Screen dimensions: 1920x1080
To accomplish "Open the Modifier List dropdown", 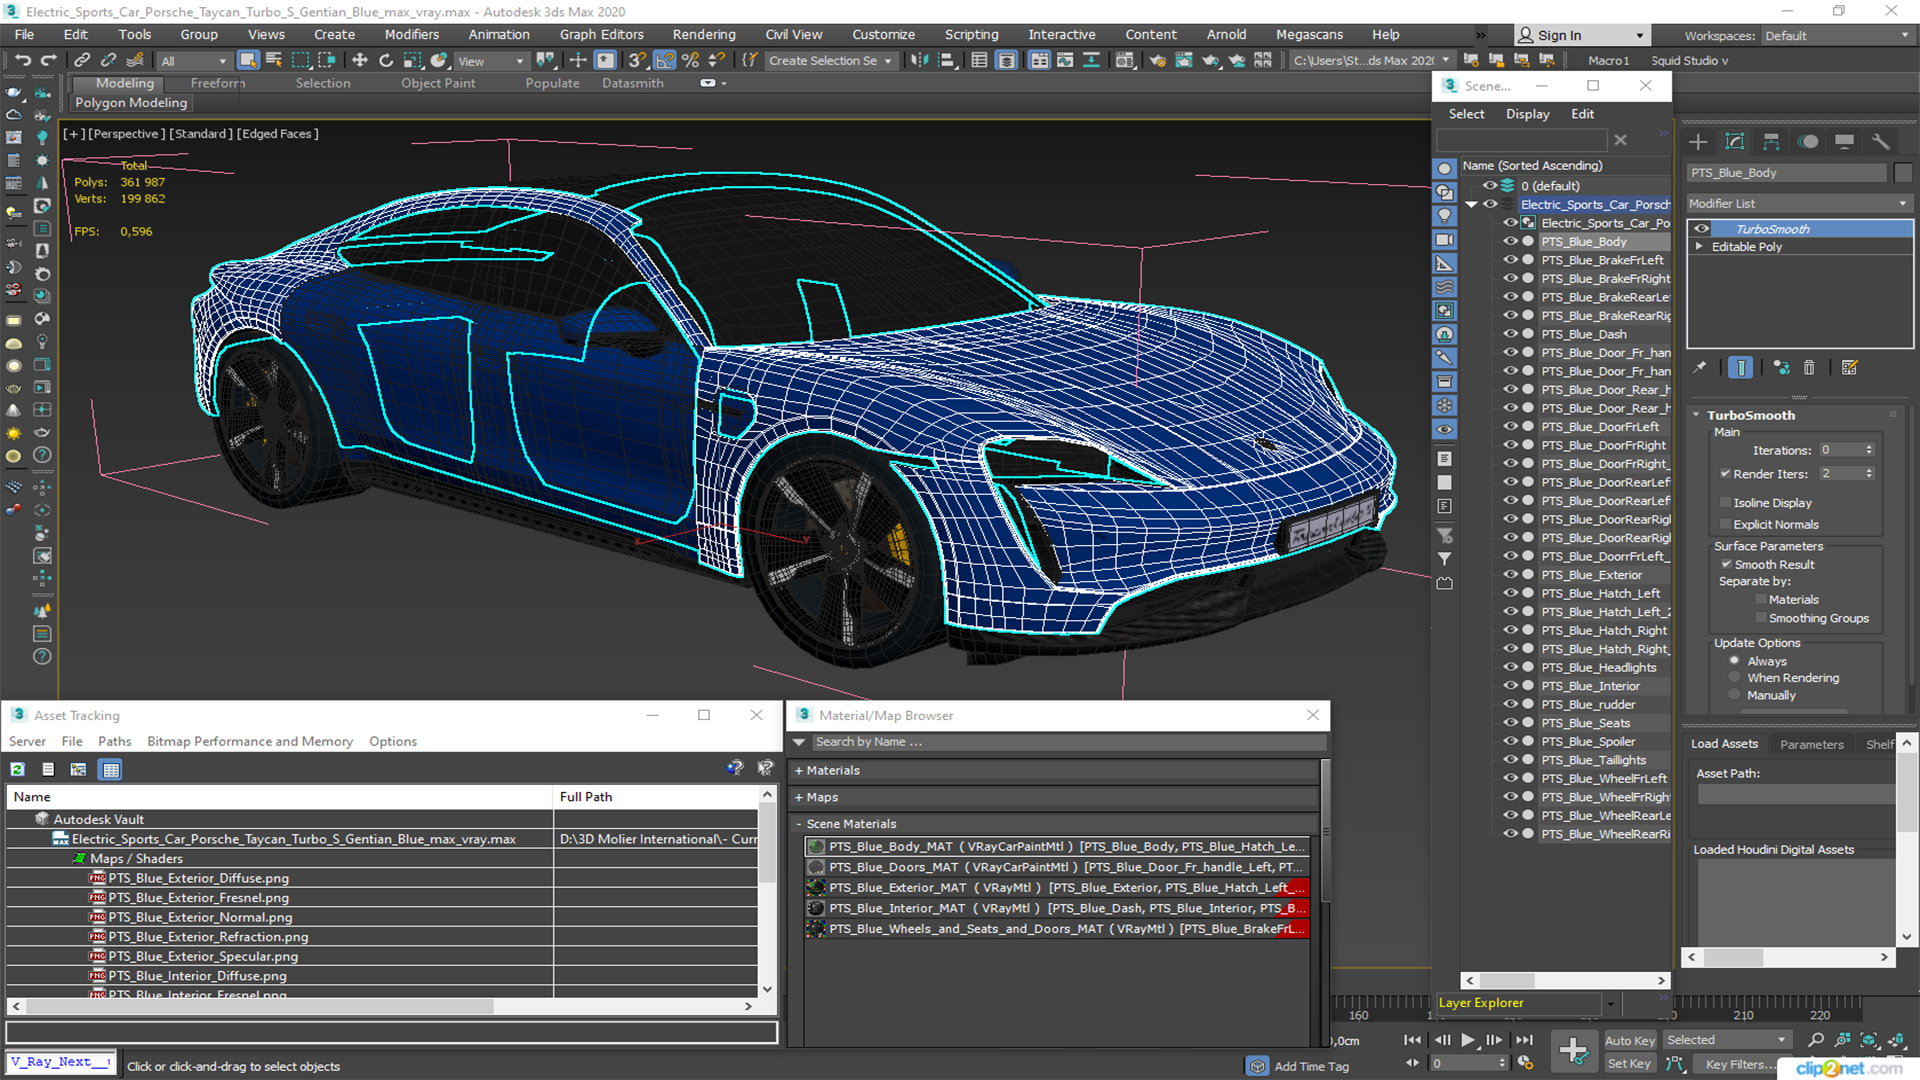I will 1798,204.
